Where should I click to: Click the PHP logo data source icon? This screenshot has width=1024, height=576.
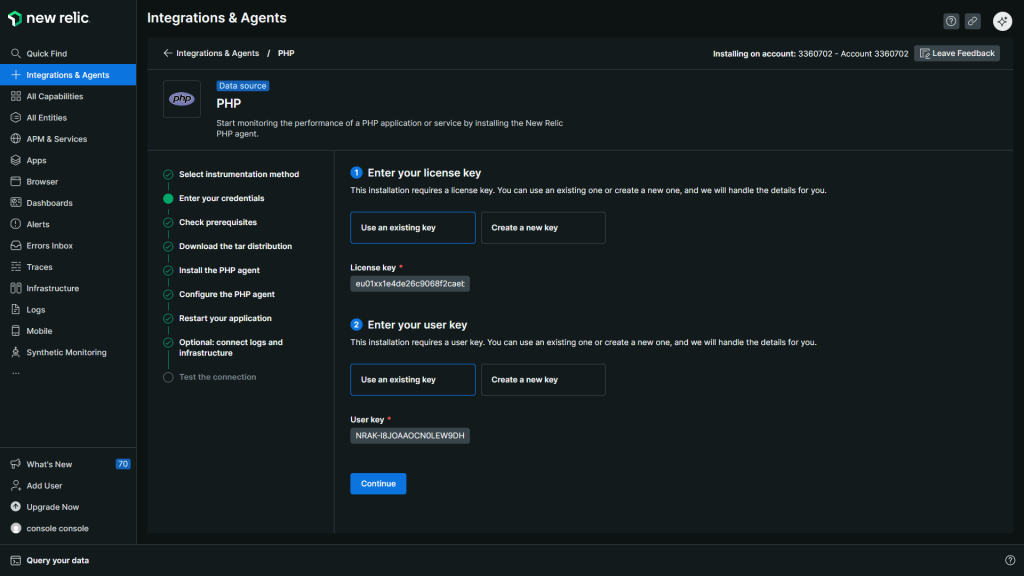click(x=182, y=99)
